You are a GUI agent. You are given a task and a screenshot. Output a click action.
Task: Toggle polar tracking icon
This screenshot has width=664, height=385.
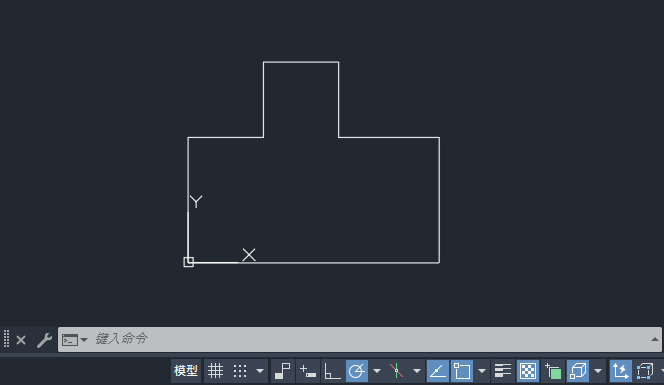pos(357,371)
